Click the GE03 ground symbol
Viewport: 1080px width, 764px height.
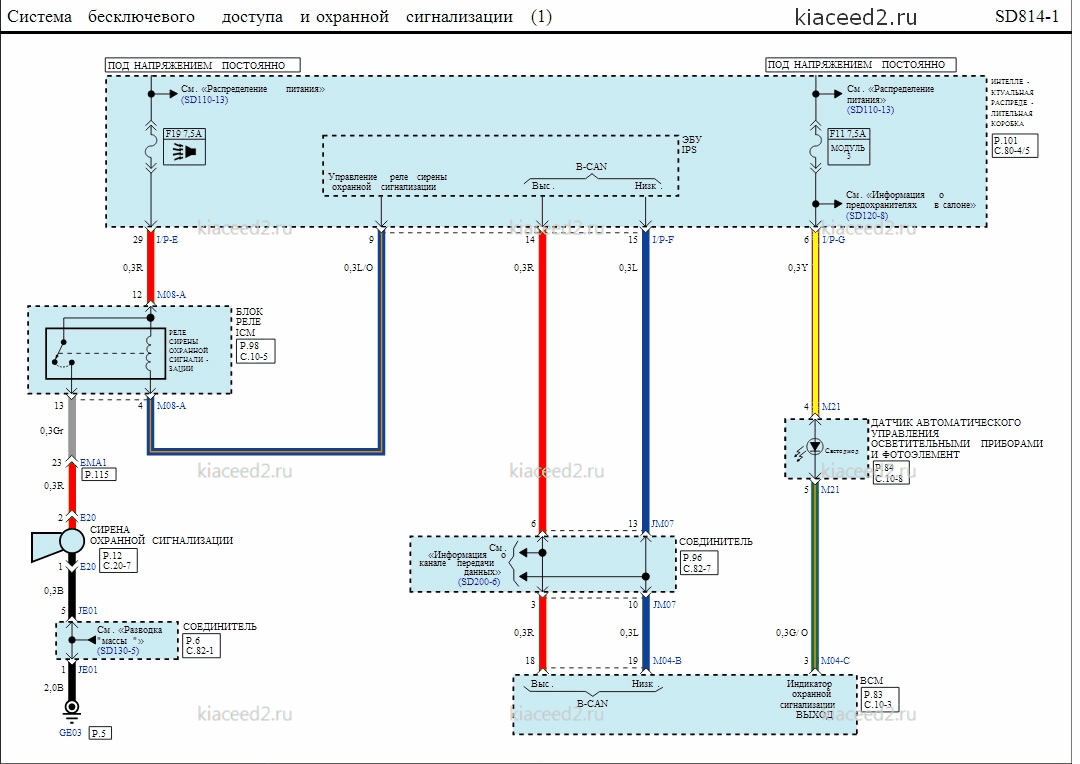coord(71,710)
